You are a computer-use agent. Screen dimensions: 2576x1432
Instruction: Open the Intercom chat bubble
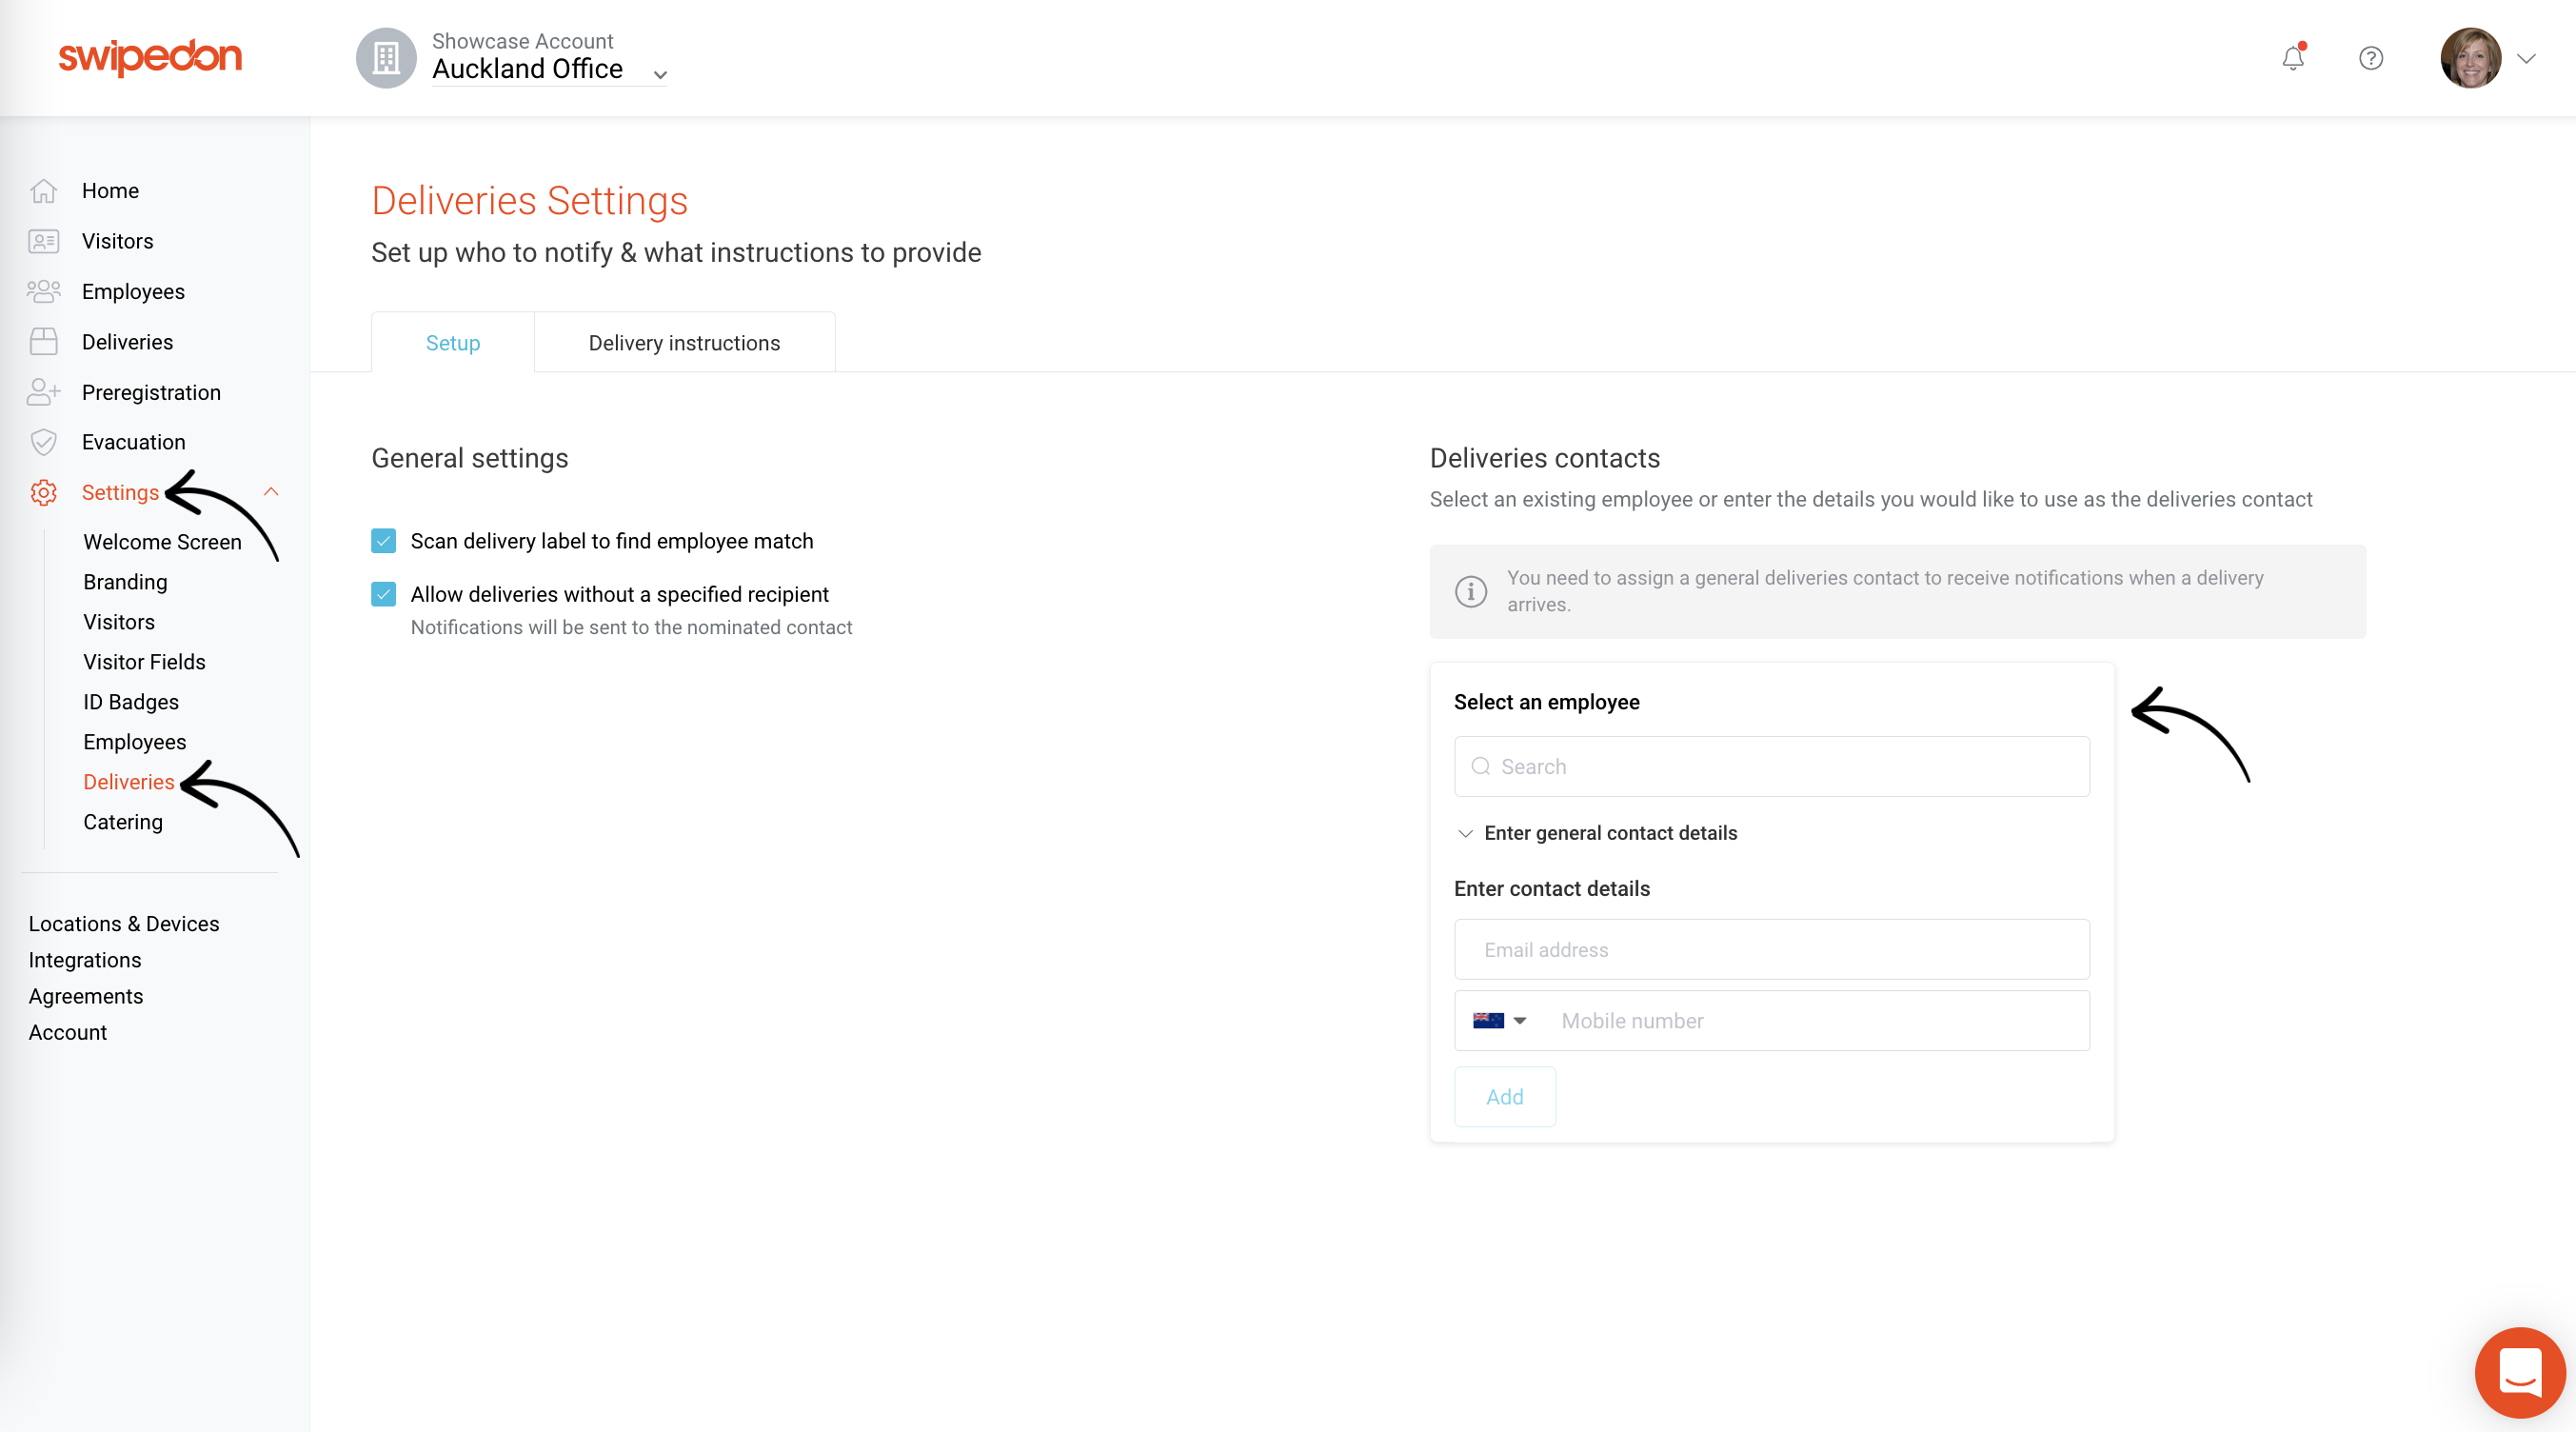click(x=2520, y=1372)
